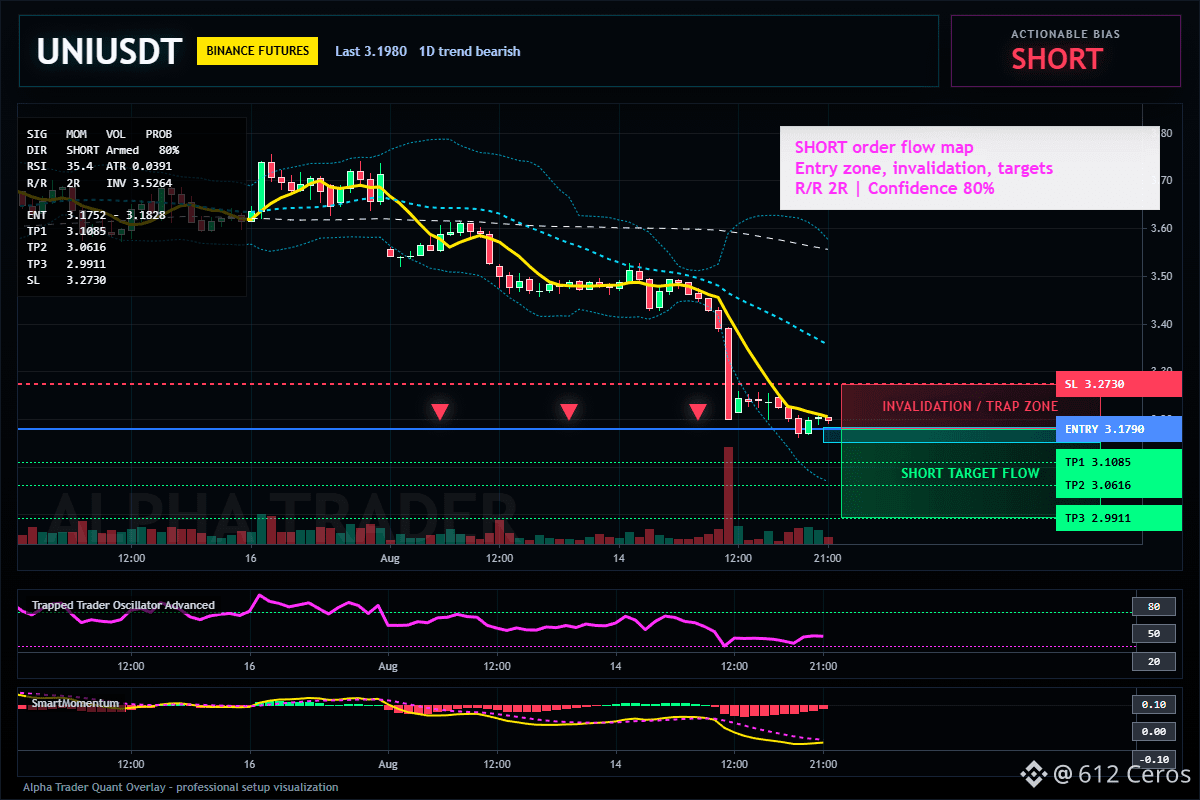Click the '16' date label under the main chart
This screenshot has width=1200, height=800.
click(x=251, y=558)
